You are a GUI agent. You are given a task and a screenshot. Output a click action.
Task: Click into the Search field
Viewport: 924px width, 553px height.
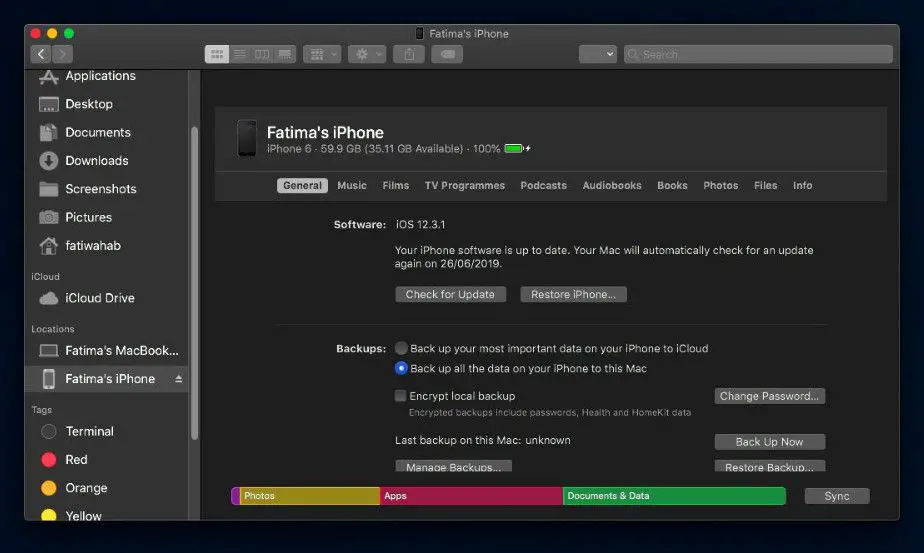pos(758,54)
